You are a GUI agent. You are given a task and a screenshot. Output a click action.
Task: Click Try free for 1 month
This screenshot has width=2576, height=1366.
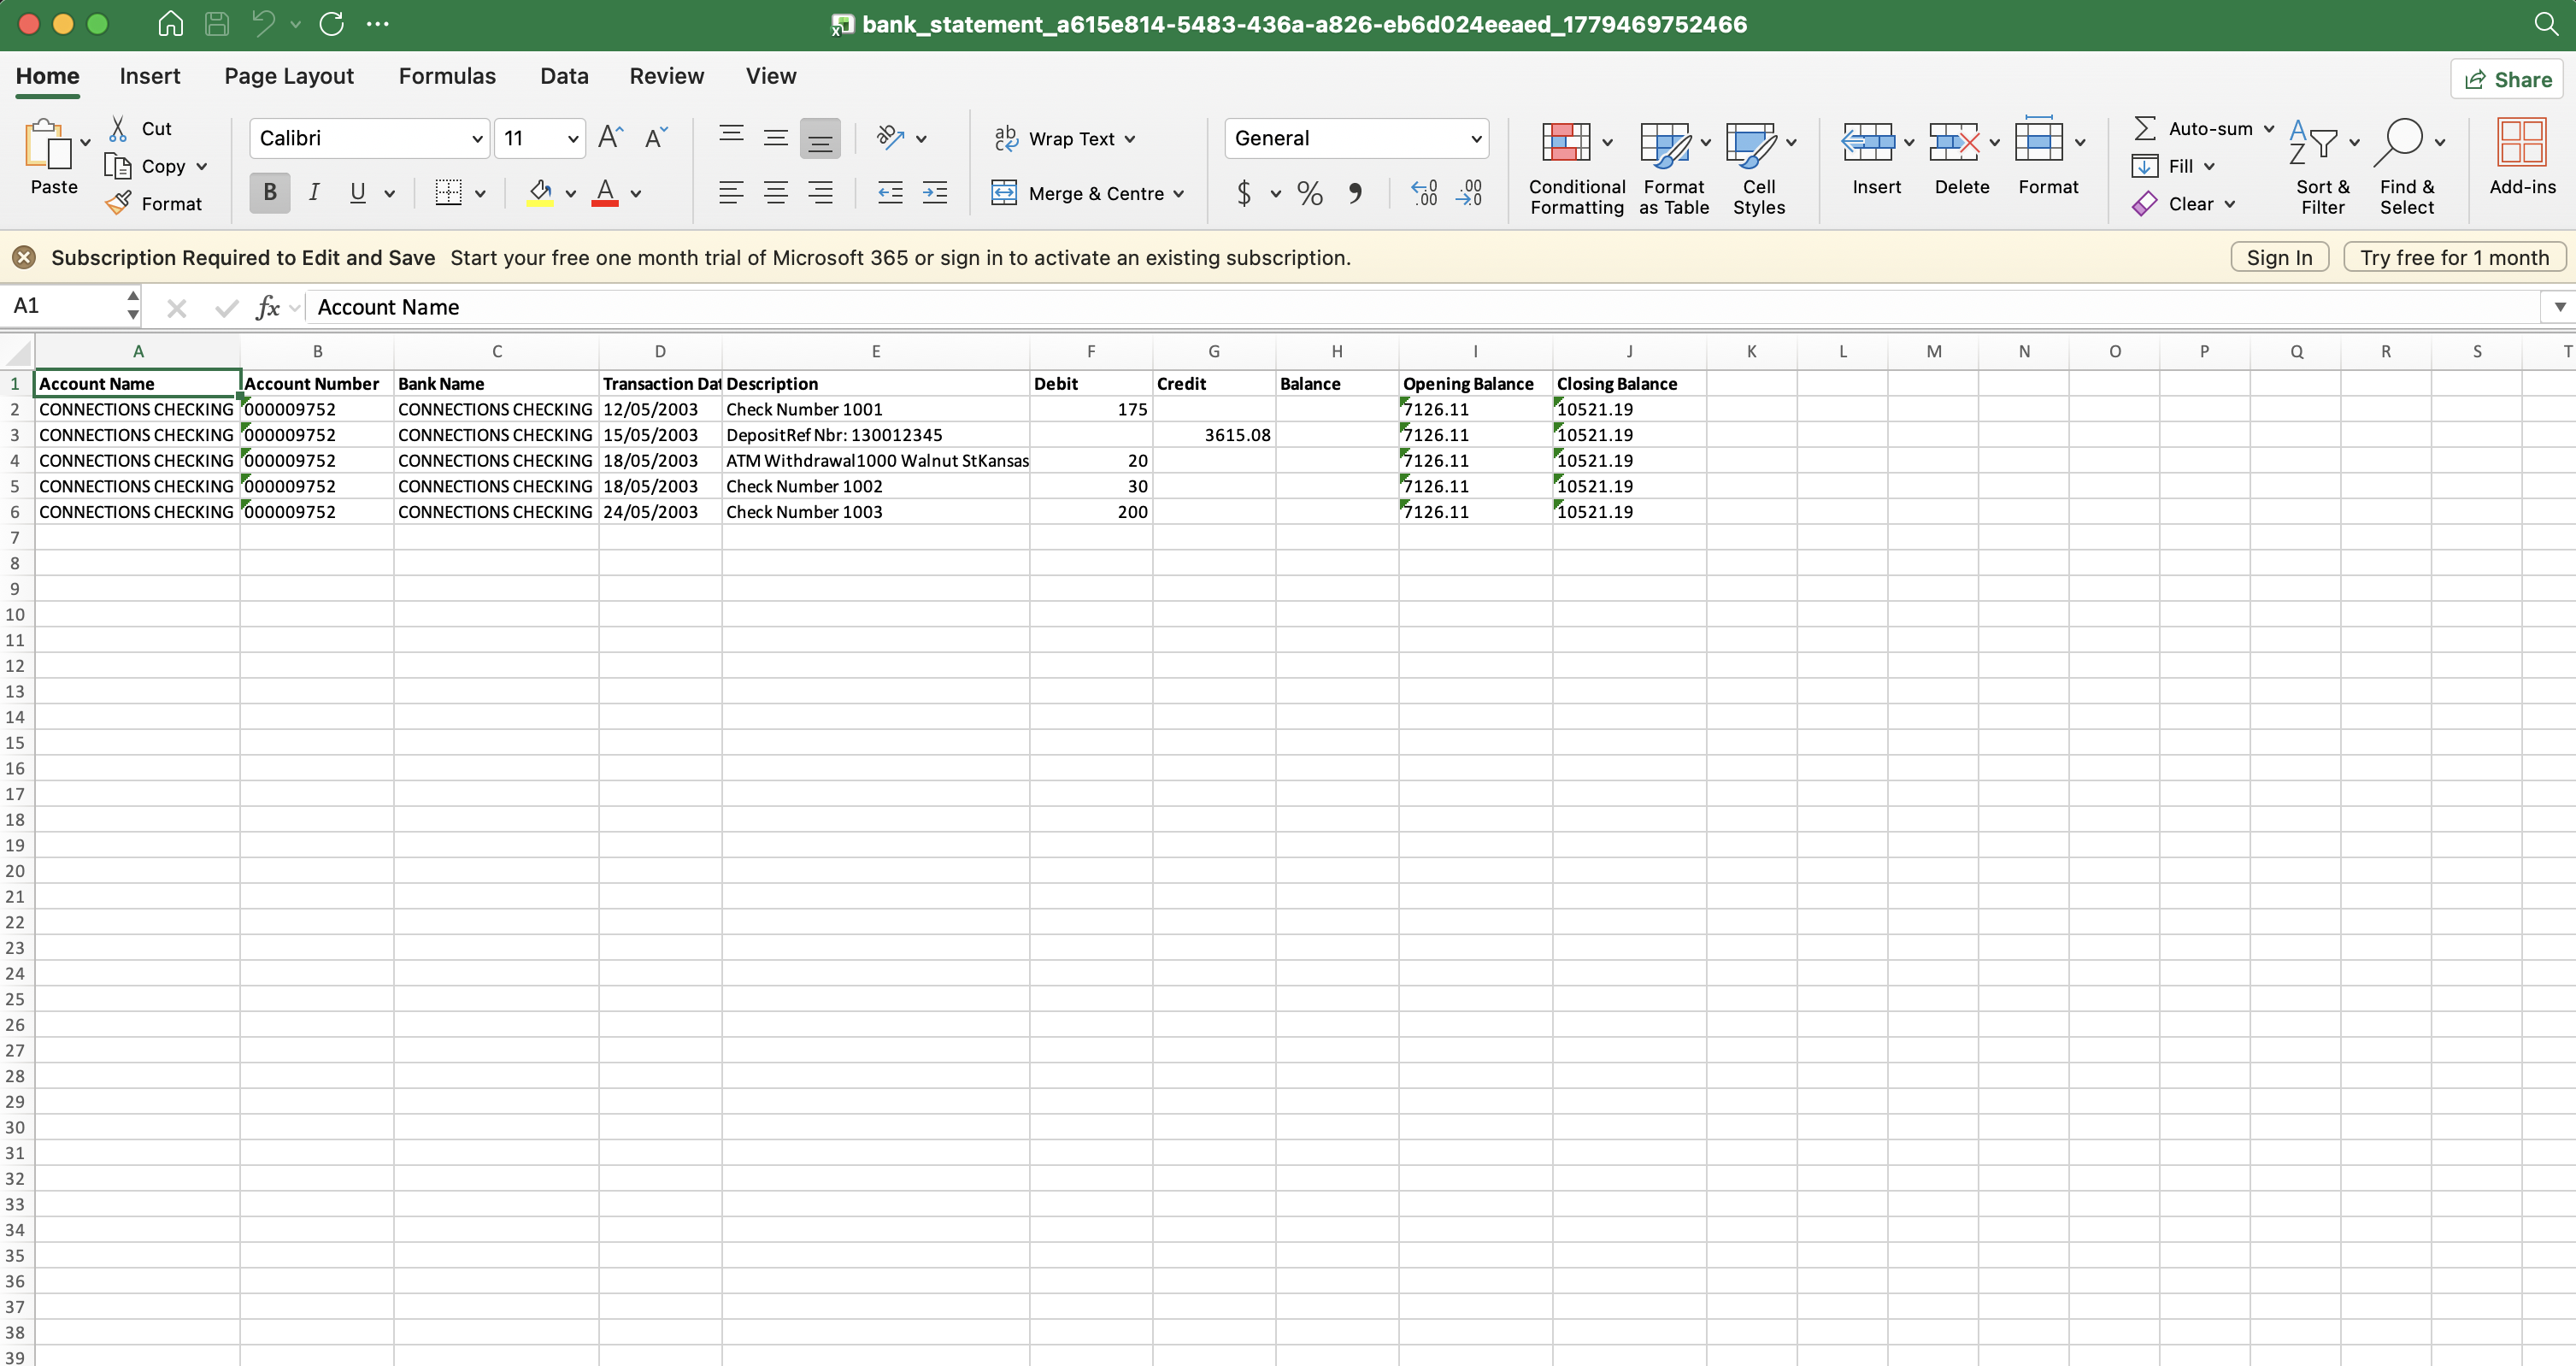click(x=2454, y=257)
